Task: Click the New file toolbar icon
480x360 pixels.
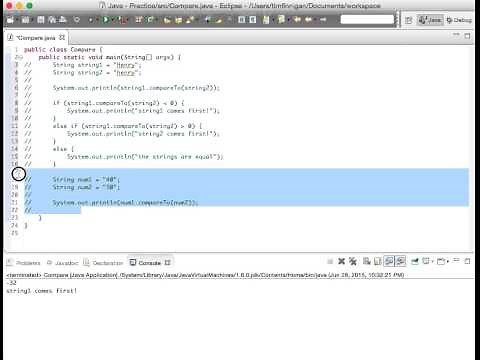Action: point(9,20)
